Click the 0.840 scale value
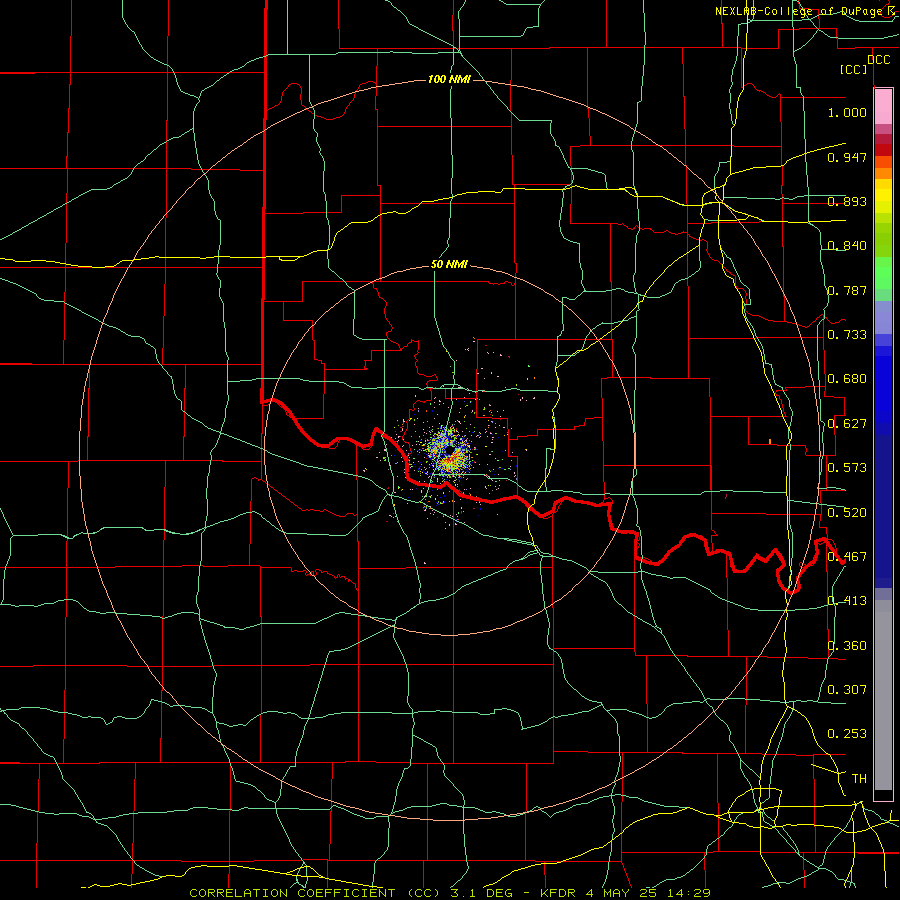 coord(847,246)
